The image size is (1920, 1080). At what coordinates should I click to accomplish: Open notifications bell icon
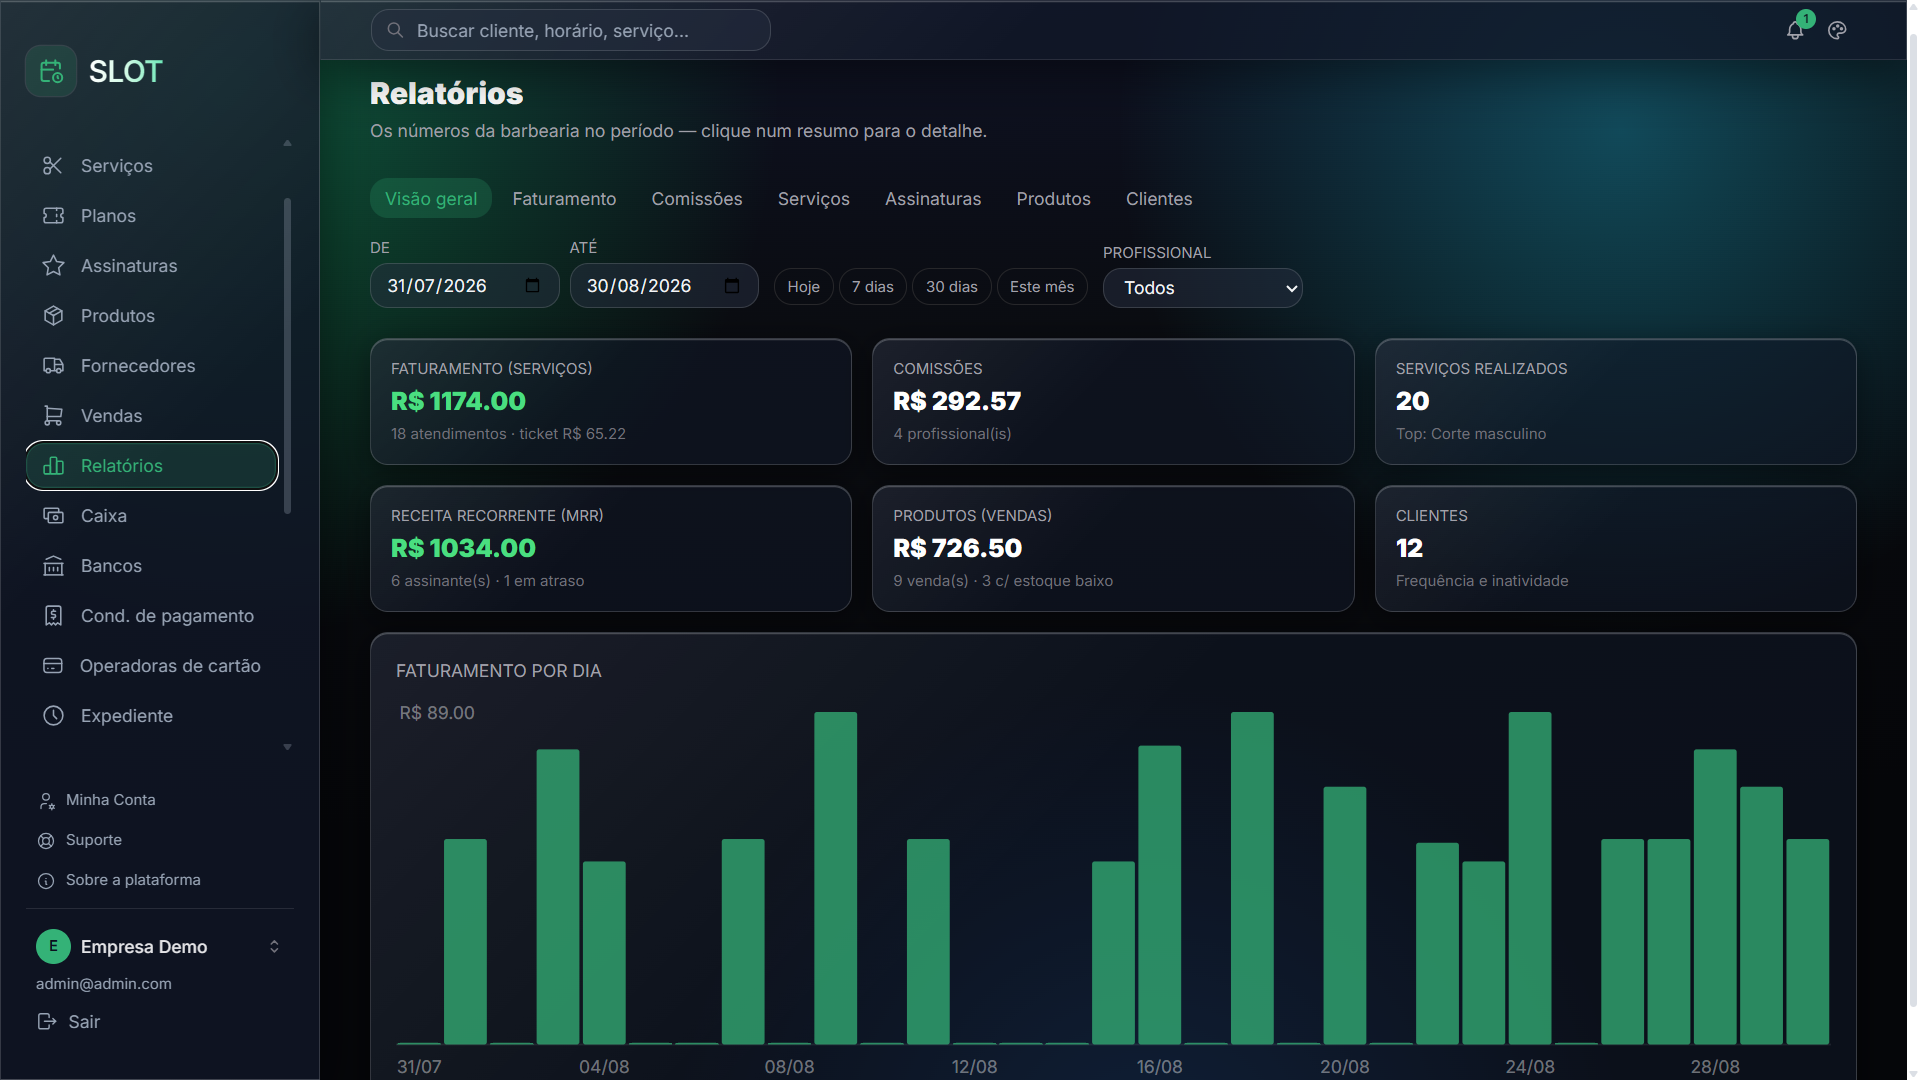pyautogui.click(x=1795, y=30)
